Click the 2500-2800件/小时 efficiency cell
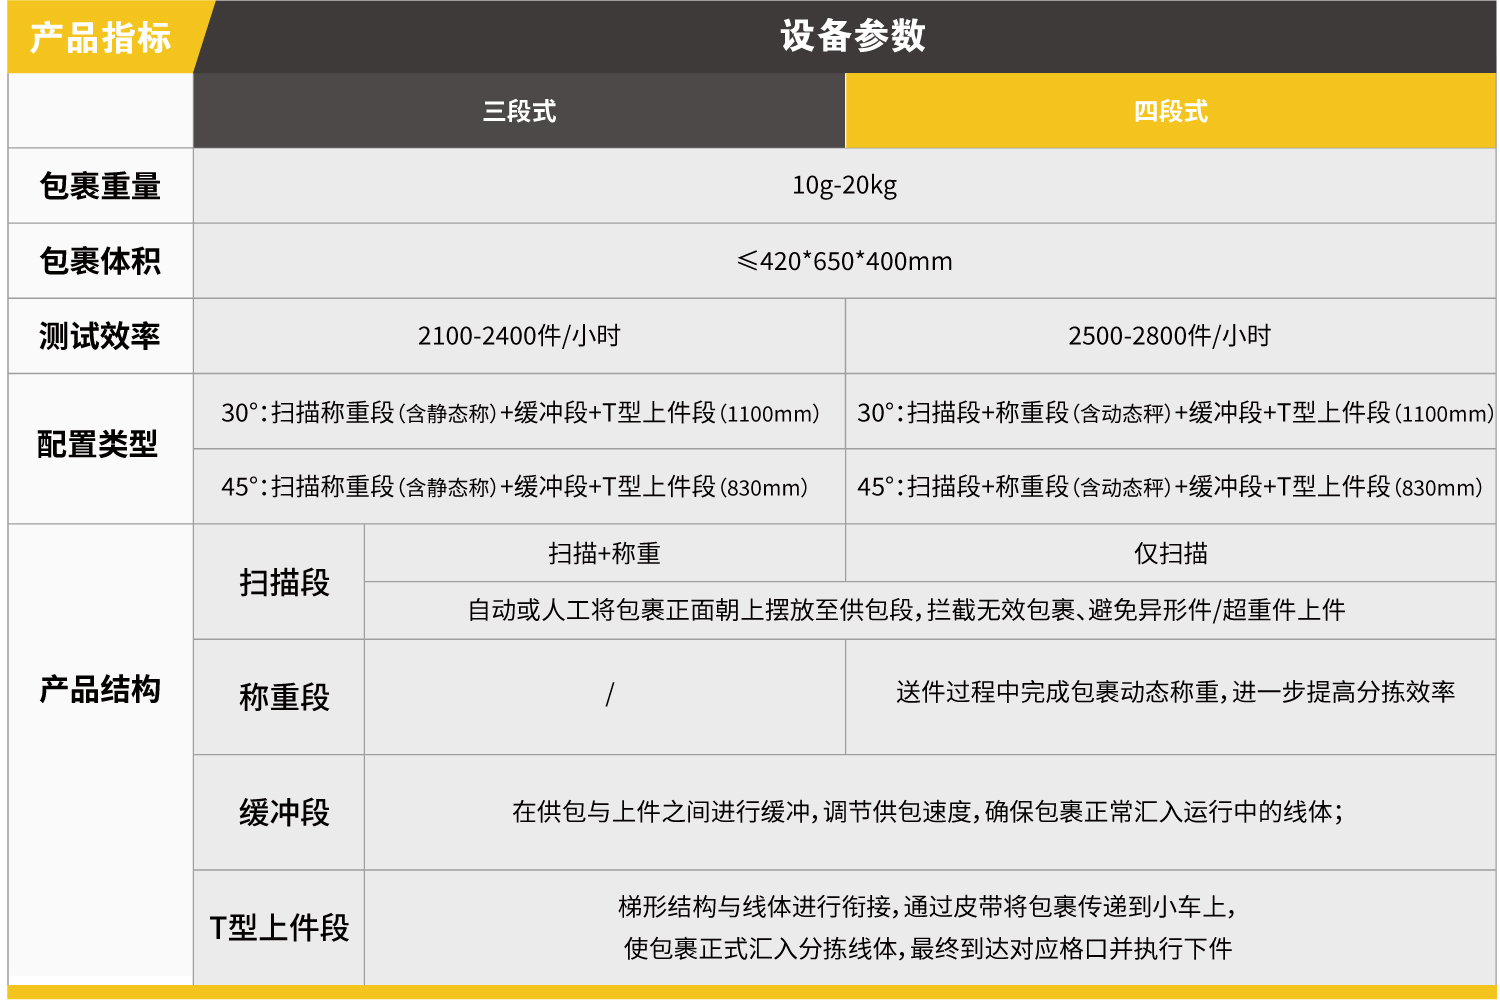The width and height of the screenshot is (1500, 1000). 1169,336
